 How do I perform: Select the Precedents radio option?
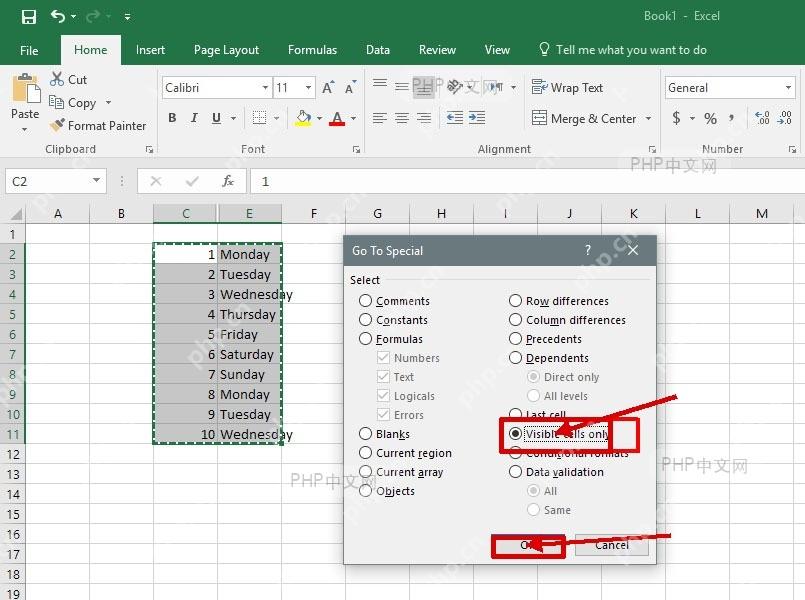515,339
